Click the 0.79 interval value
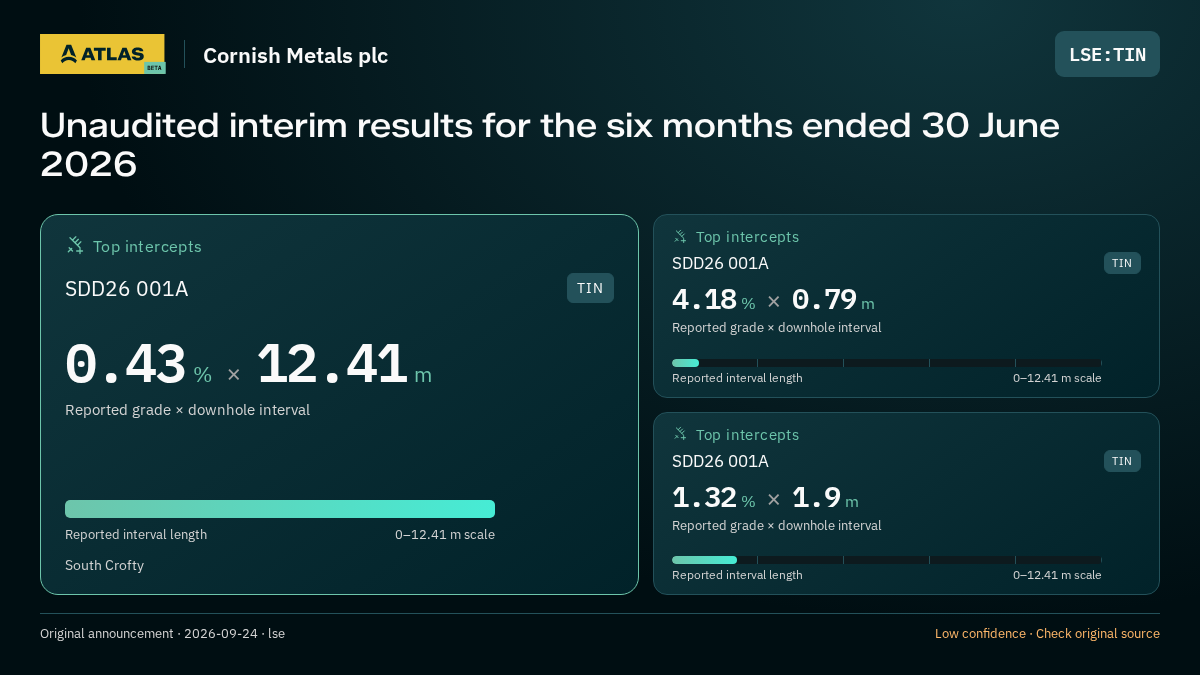The width and height of the screenshot is (1200, 675). pos(824,299)
